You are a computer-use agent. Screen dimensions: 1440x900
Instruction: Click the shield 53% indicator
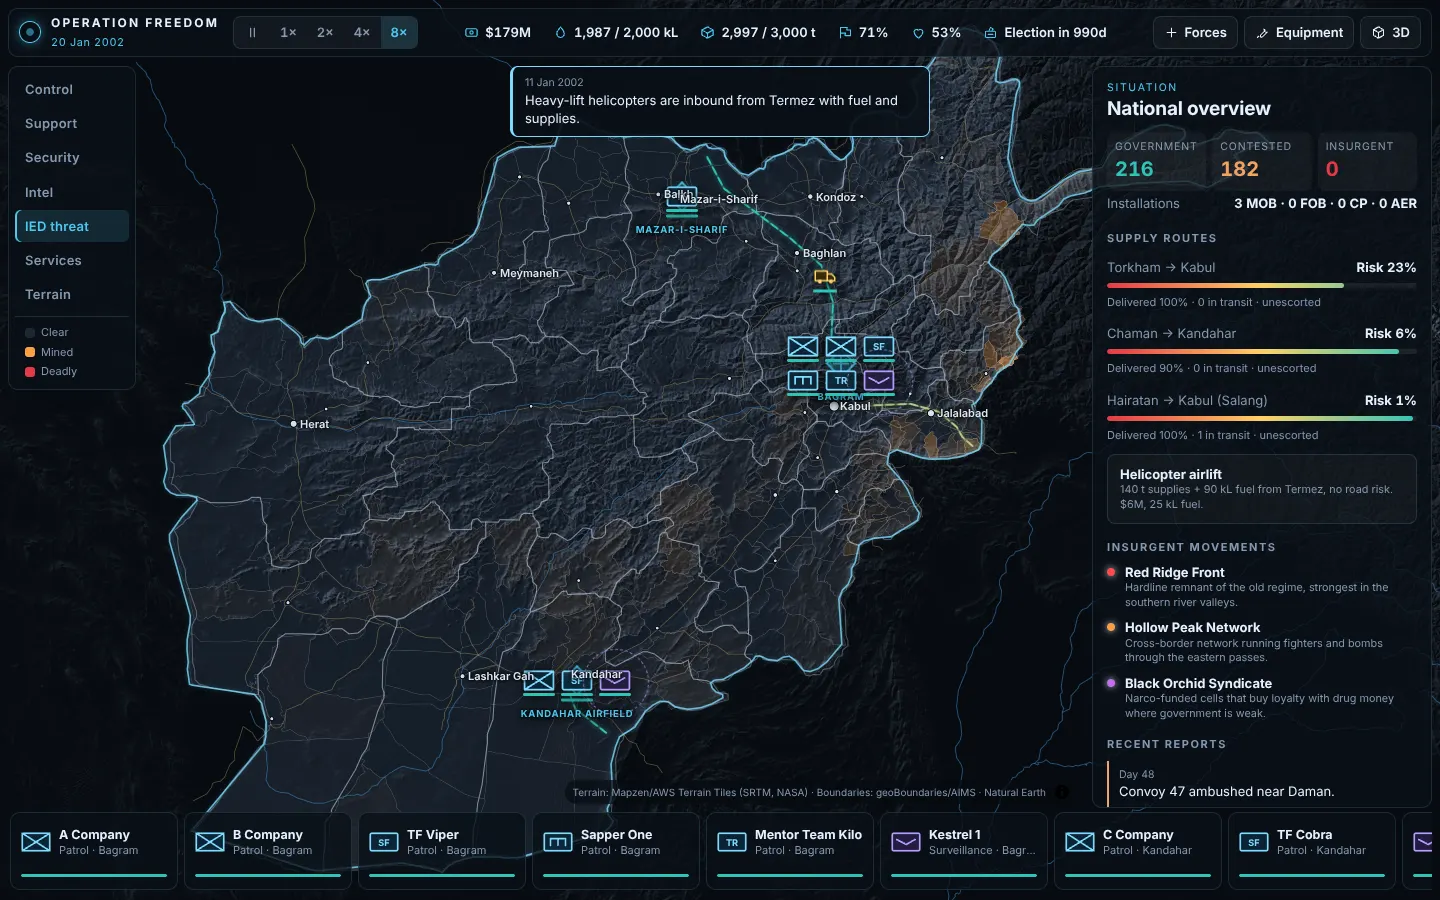click(936, 32)
